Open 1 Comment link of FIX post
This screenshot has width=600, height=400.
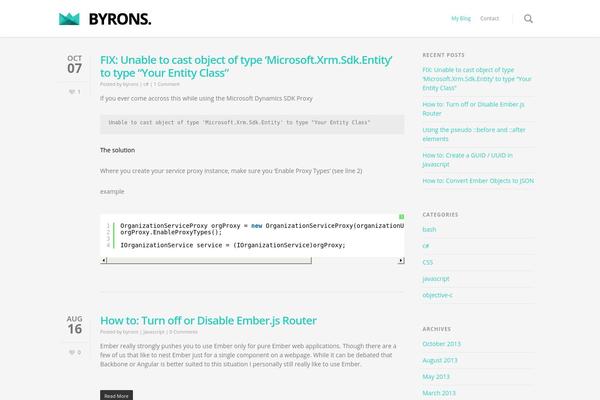(x=166, y=84)
